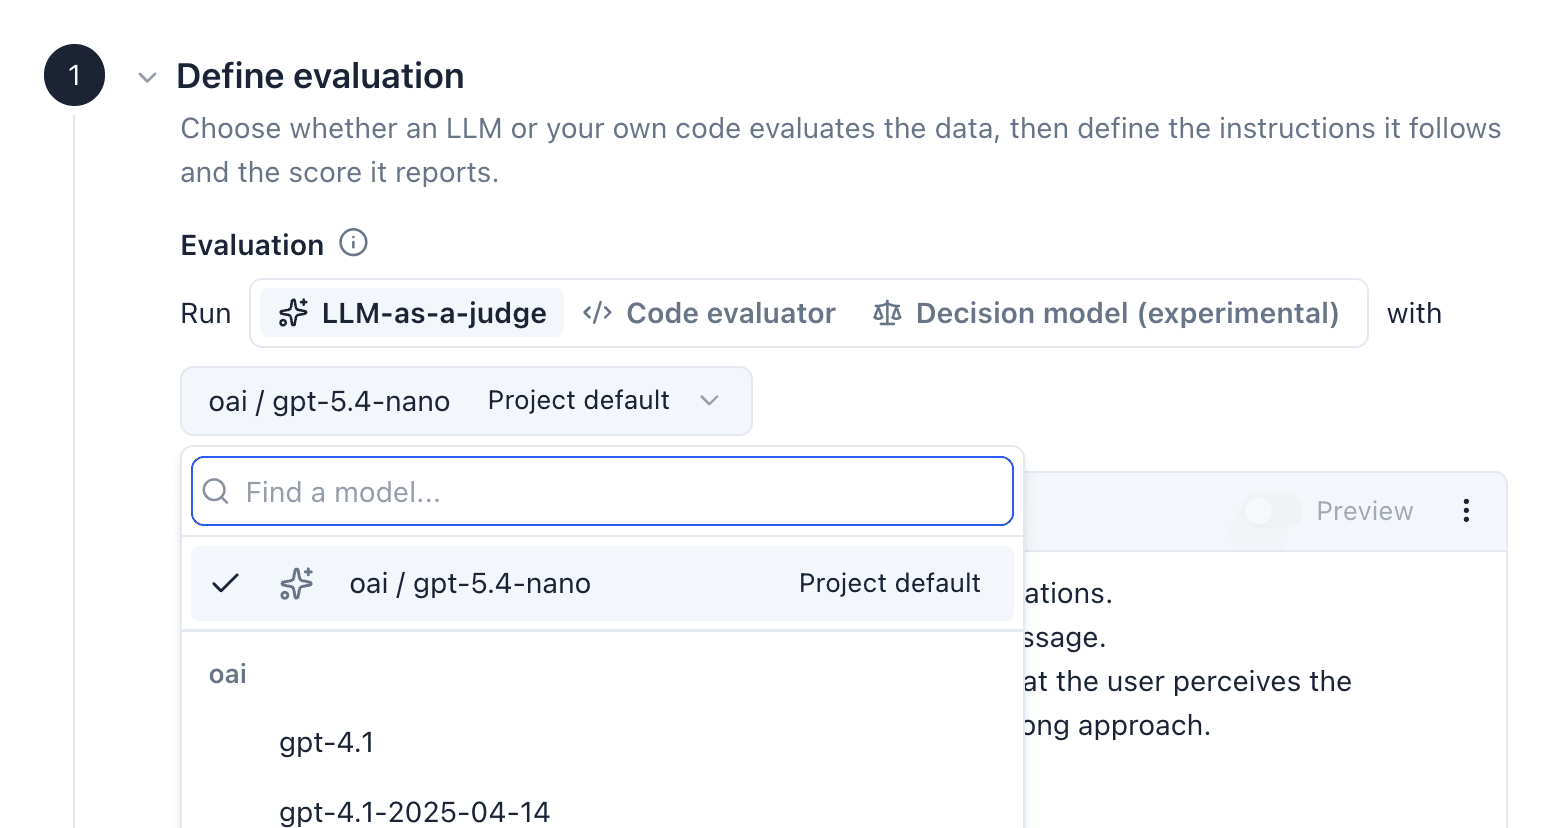The width and height of the screenshot is (1552, 828).
Task: Collapse the Define evaluation section chevron
Action: [147, 77]
